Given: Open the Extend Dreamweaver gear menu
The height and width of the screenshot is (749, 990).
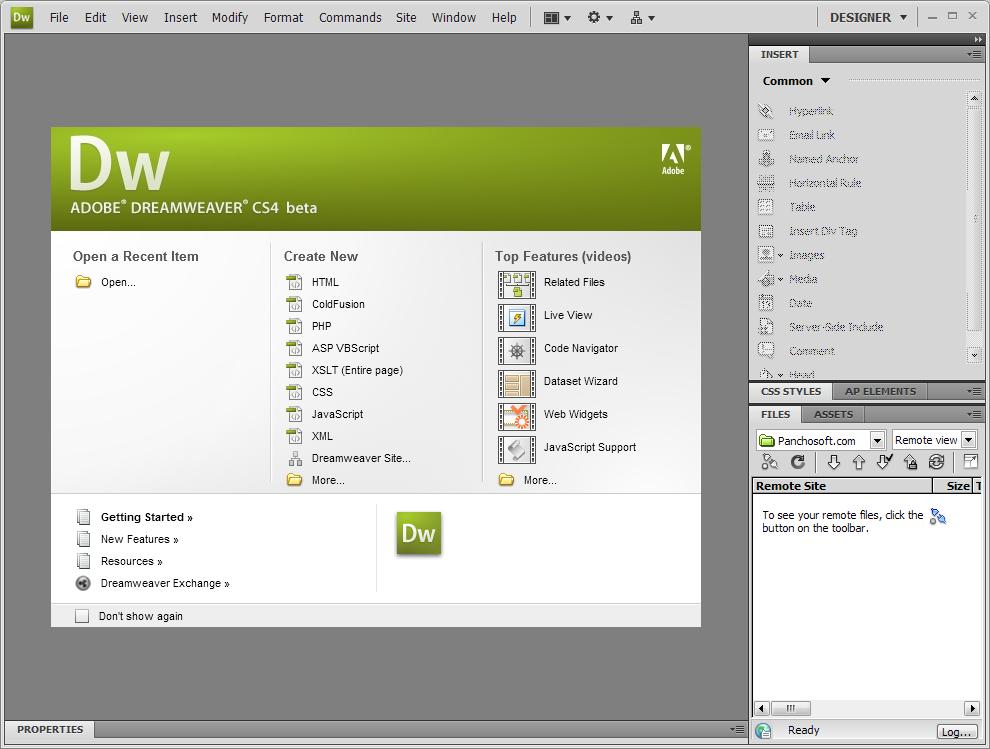Looking at the screenshot, I should point(599,18).
